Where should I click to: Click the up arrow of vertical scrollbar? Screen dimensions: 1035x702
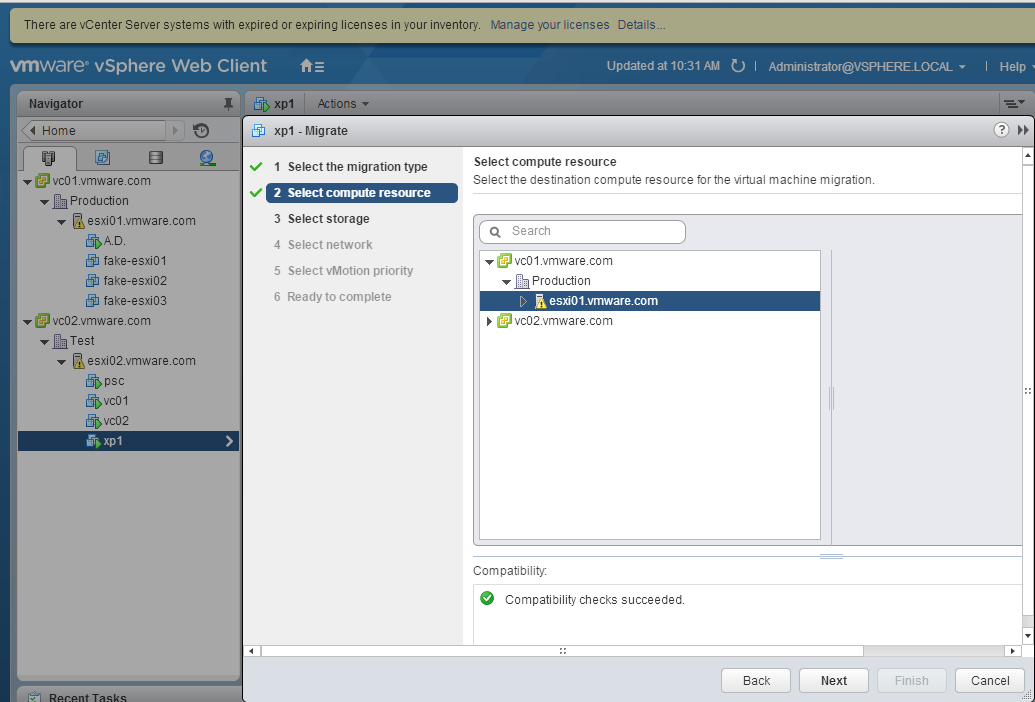pyautogui.click(x=1028, y=158)
